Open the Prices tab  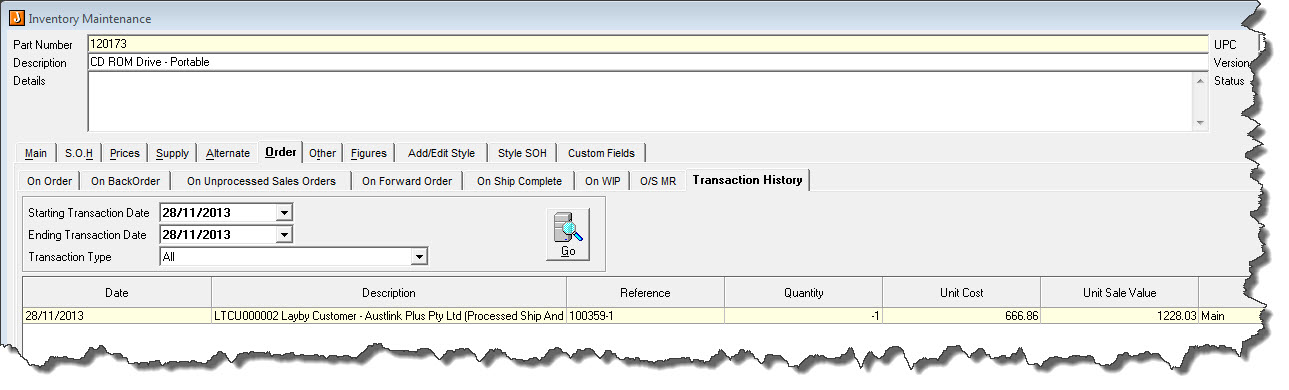click(124, 153)
